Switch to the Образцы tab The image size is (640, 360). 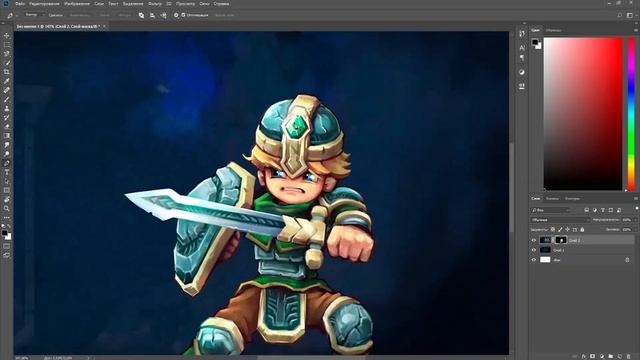click(x=553, y=30)
